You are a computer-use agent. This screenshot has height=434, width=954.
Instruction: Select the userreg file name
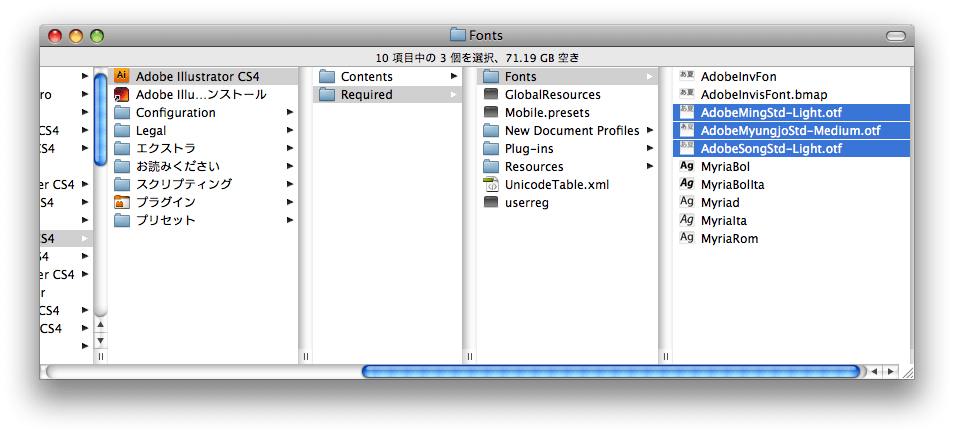tap(527, 203)
